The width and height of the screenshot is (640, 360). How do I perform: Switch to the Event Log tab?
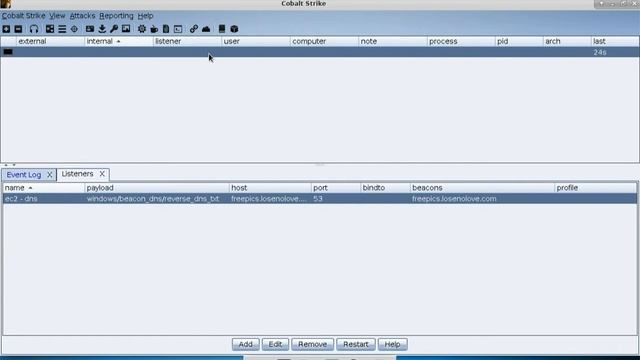tap(24, 175)
